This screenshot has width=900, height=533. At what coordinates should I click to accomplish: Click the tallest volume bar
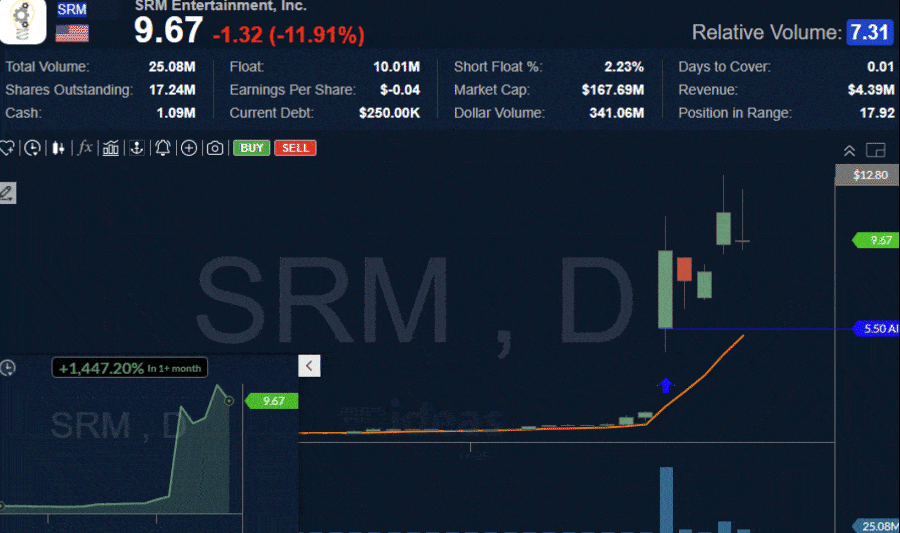(666, 500)
